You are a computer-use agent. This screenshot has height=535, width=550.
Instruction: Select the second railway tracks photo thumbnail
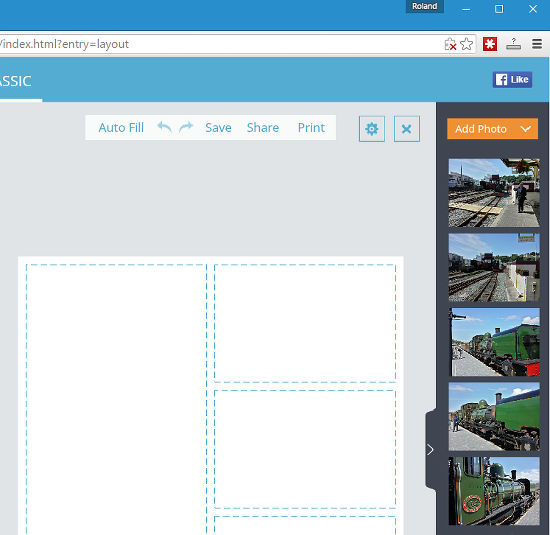[494, 267]
